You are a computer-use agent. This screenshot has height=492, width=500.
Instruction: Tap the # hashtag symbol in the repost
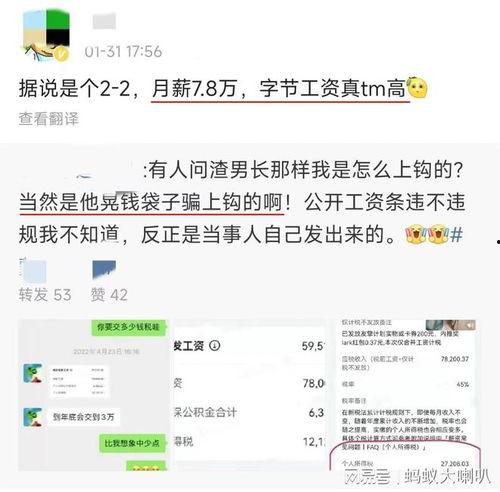pos(456,234)
